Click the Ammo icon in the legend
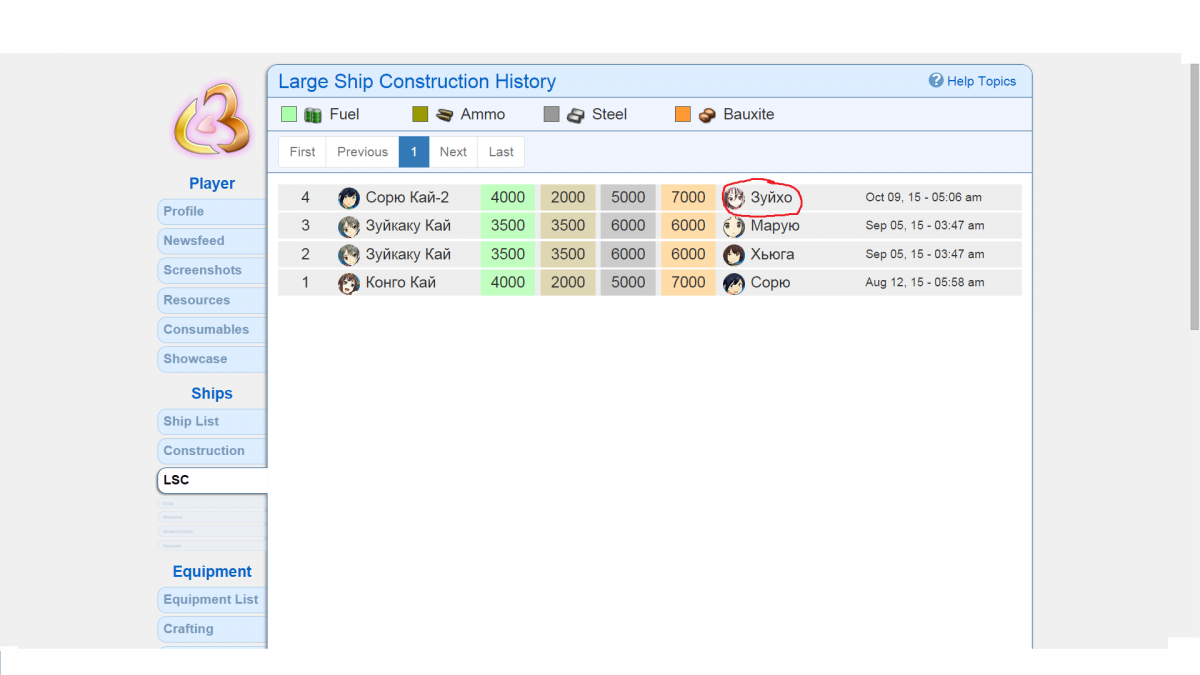The width and height of the screenshot is (1200, 675). pos(445,115)
